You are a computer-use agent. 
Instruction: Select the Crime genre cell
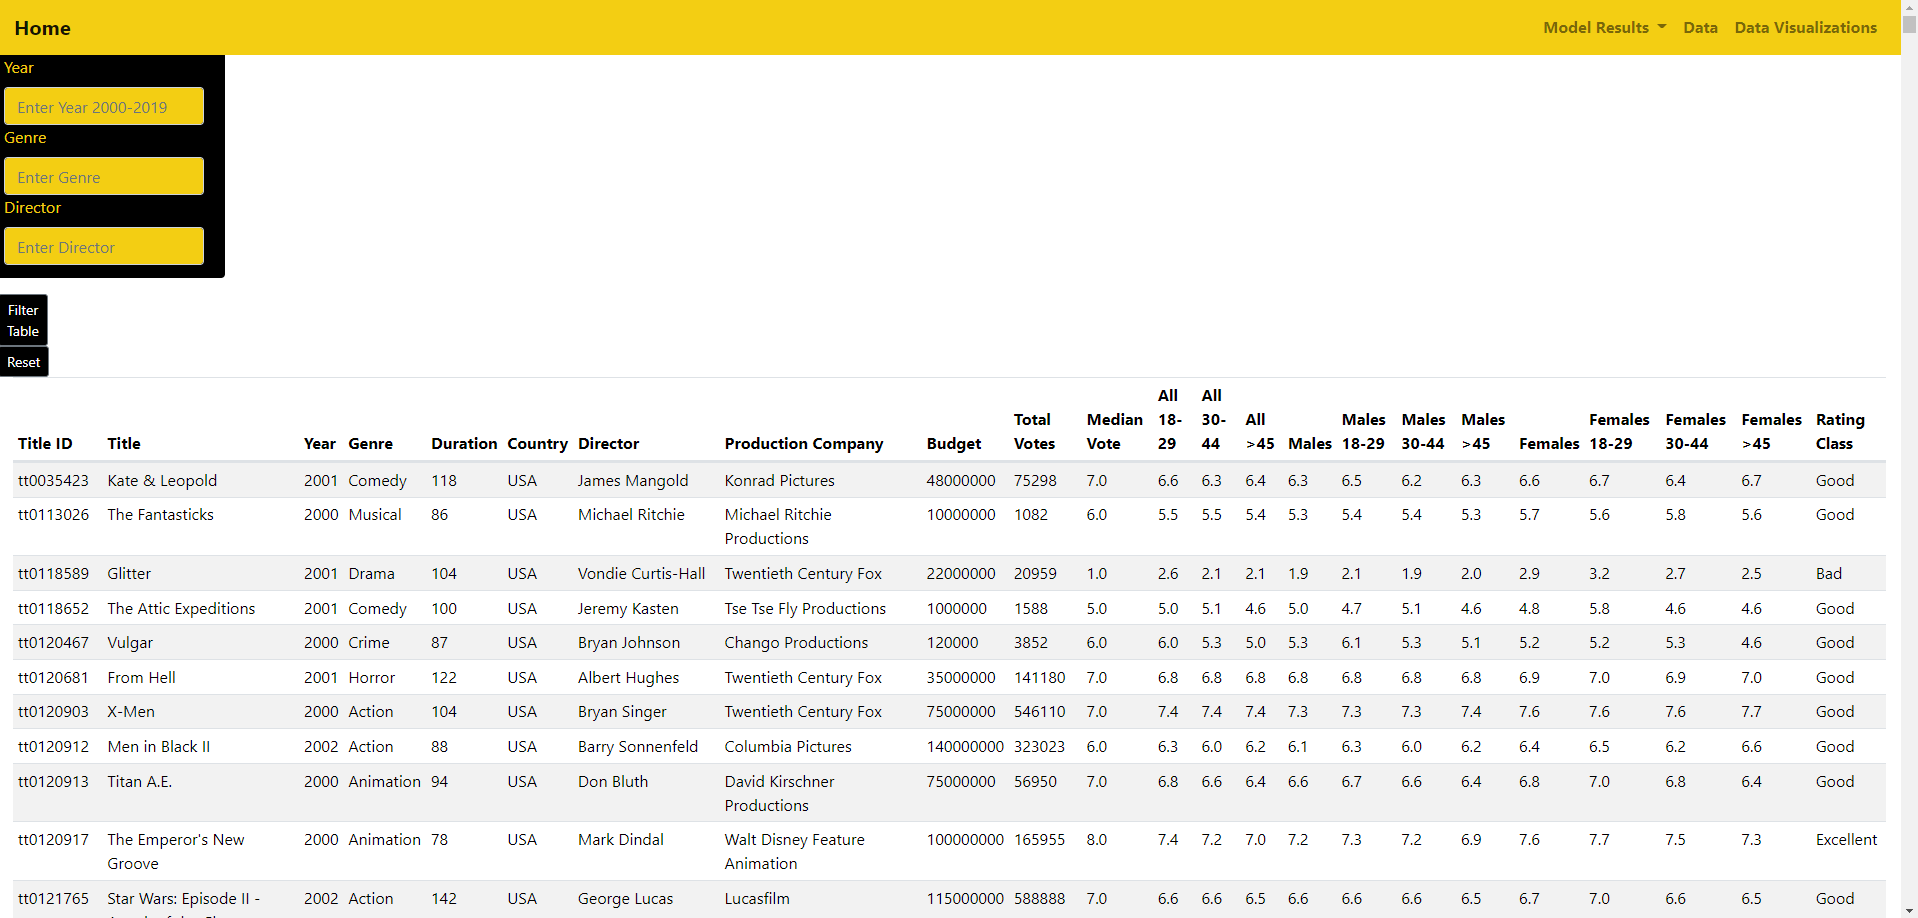click(x=369, y=642)
